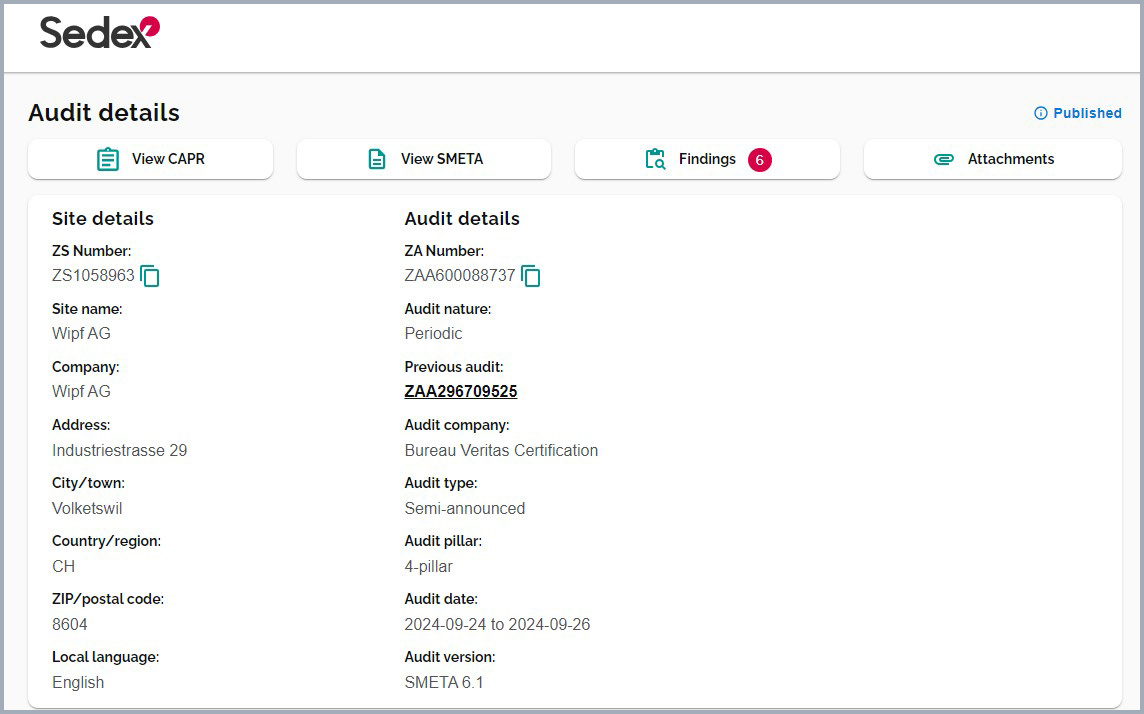Screen dimensions: 1144x714
Task: Click the Volketswil city value
Action: point(88,508)
